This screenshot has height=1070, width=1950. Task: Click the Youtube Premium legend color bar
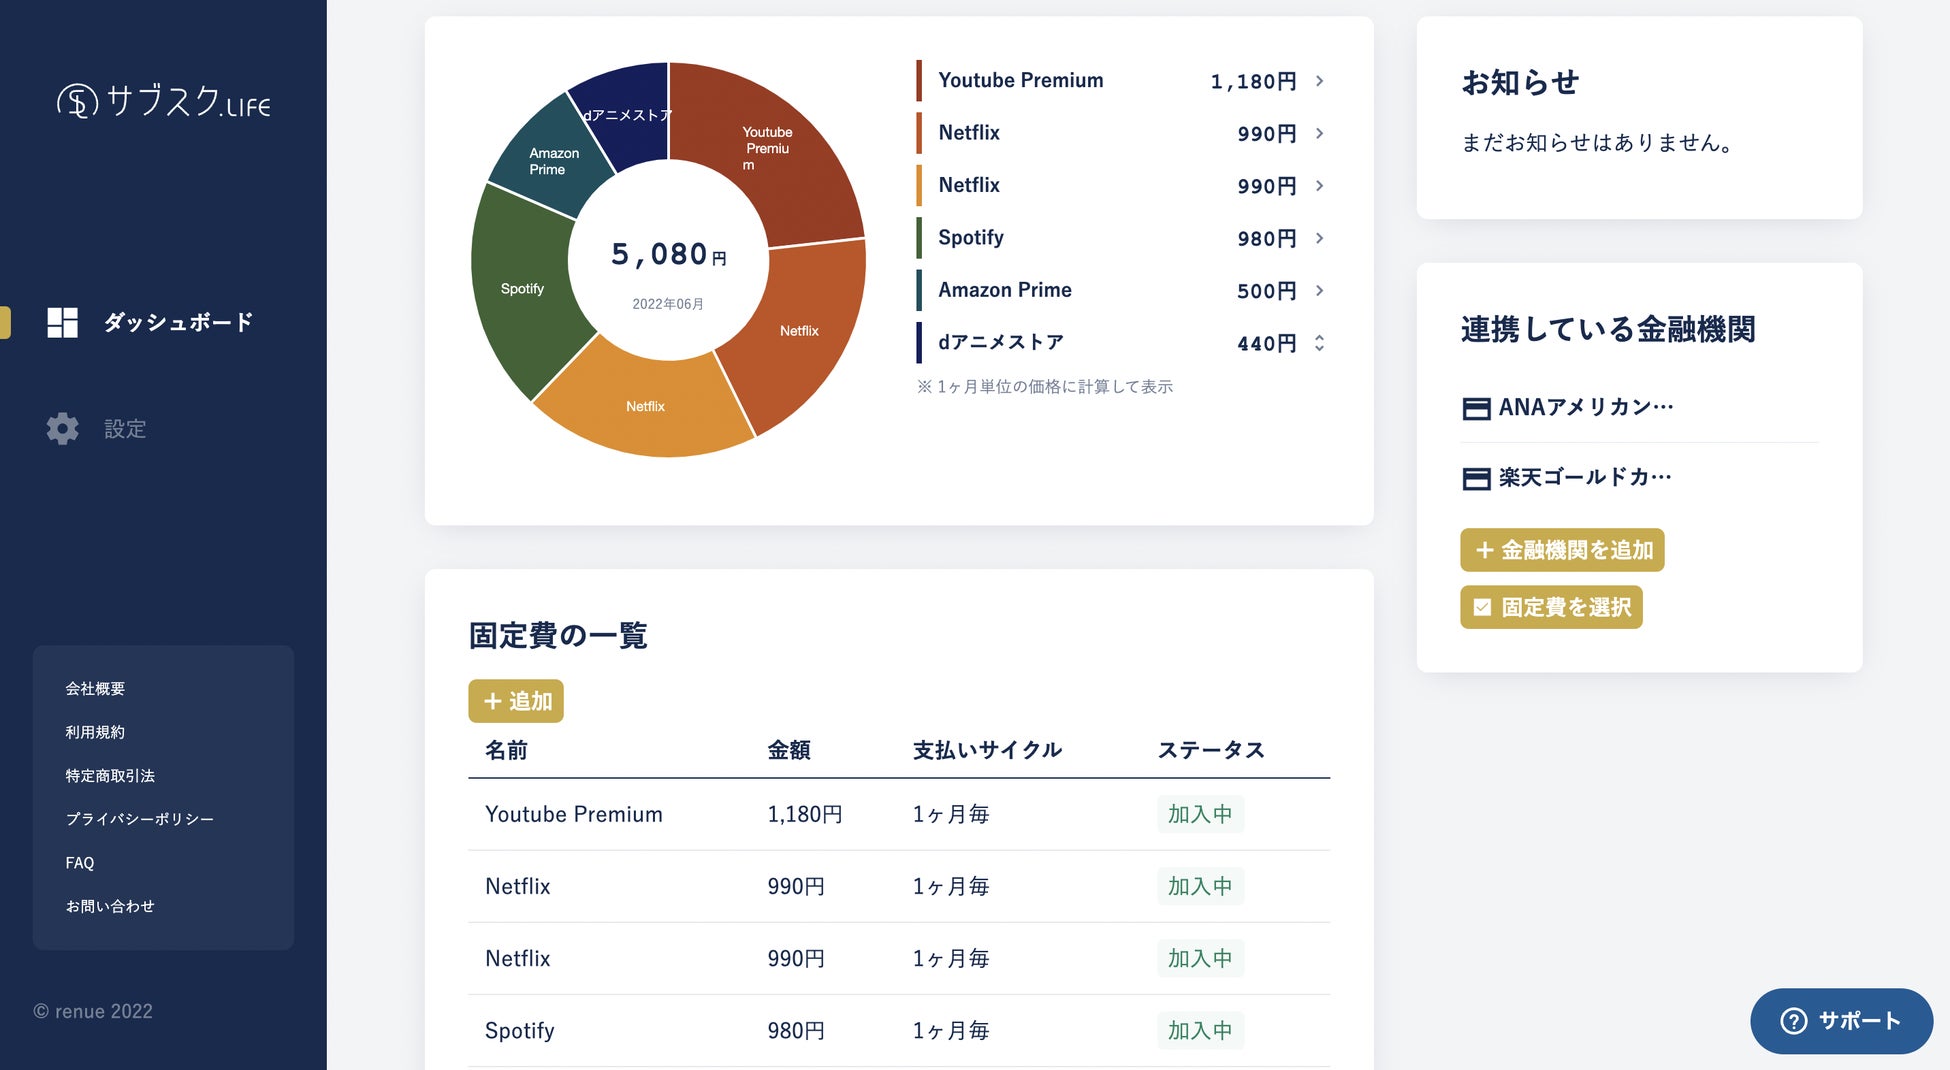(919, 81)
